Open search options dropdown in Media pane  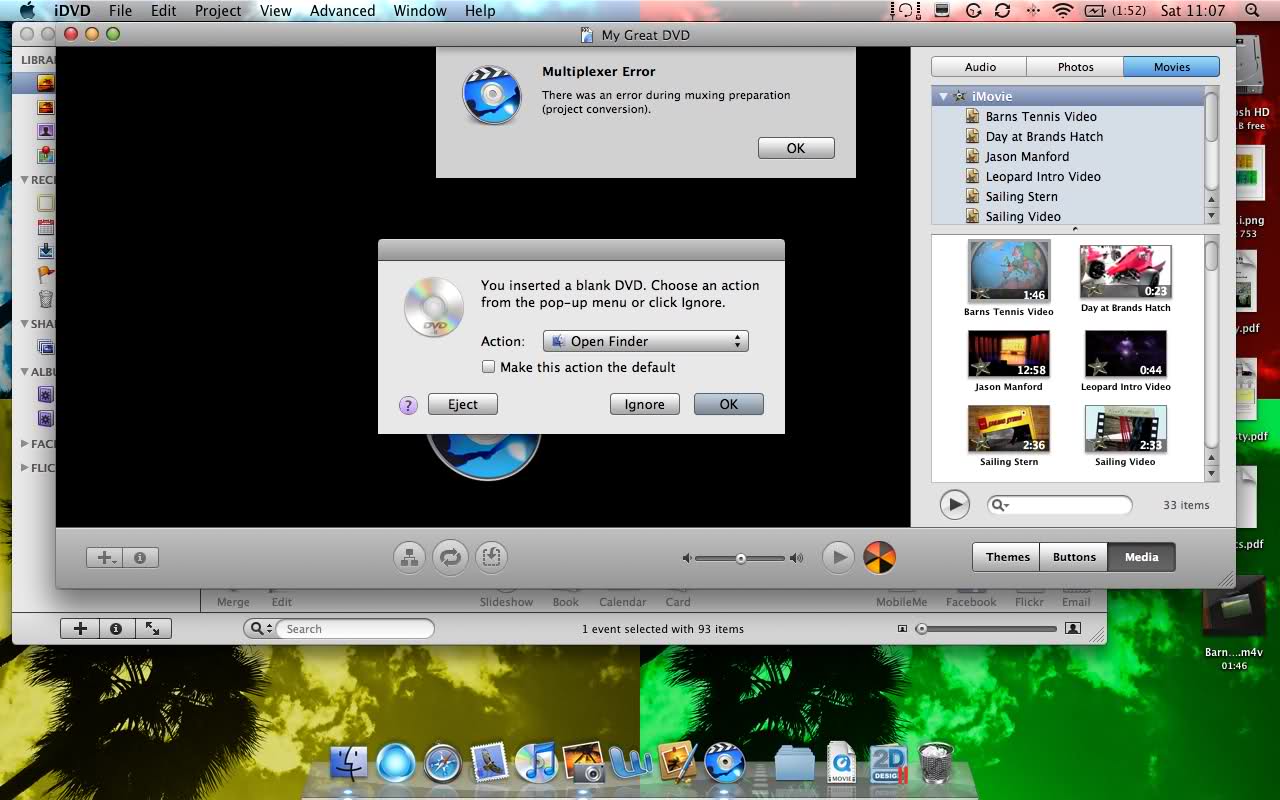click(1000, 505)
